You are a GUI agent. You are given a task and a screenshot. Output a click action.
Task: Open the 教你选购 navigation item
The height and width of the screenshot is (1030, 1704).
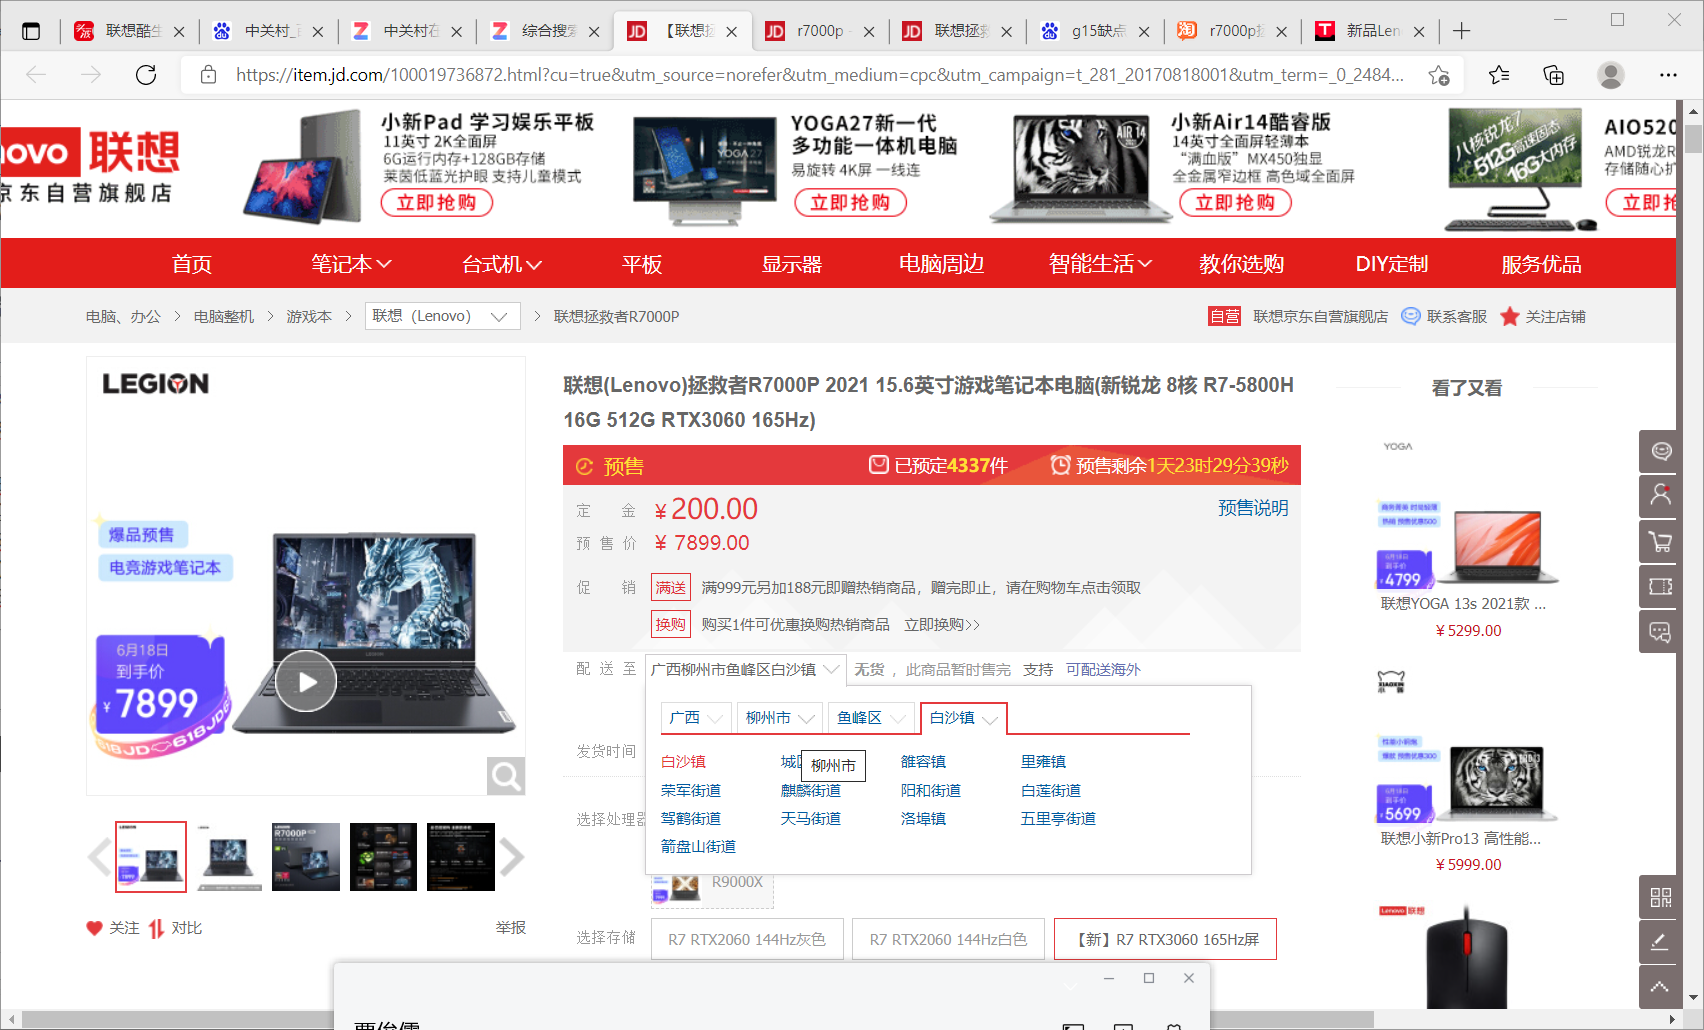[x=1242, y=264]
